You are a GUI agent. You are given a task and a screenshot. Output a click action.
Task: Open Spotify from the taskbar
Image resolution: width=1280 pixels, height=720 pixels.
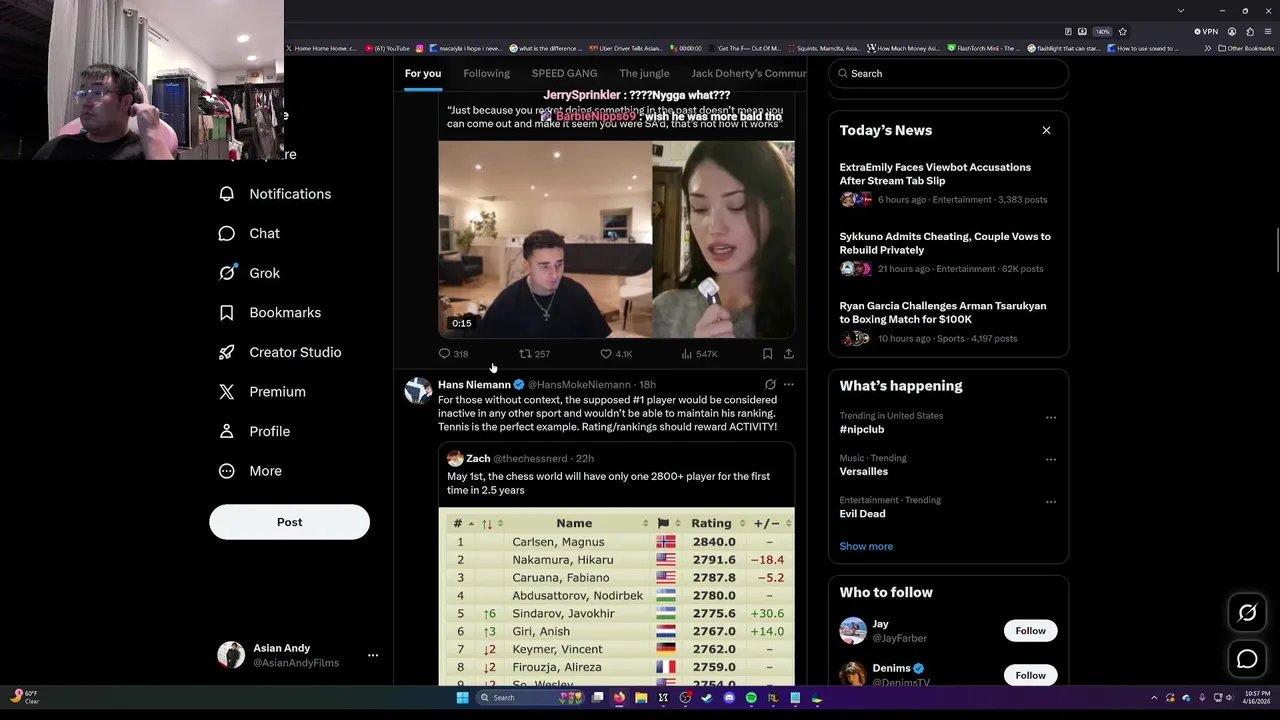pos(751,698)
